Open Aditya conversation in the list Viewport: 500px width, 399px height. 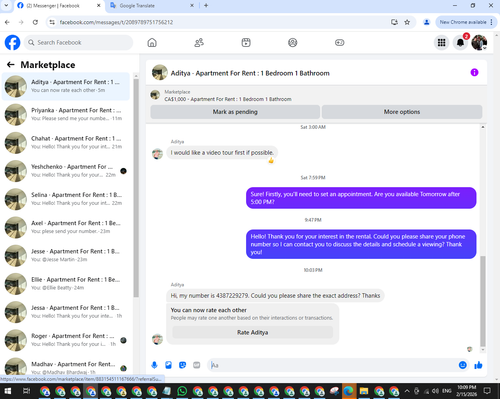[x=66, y=86]
